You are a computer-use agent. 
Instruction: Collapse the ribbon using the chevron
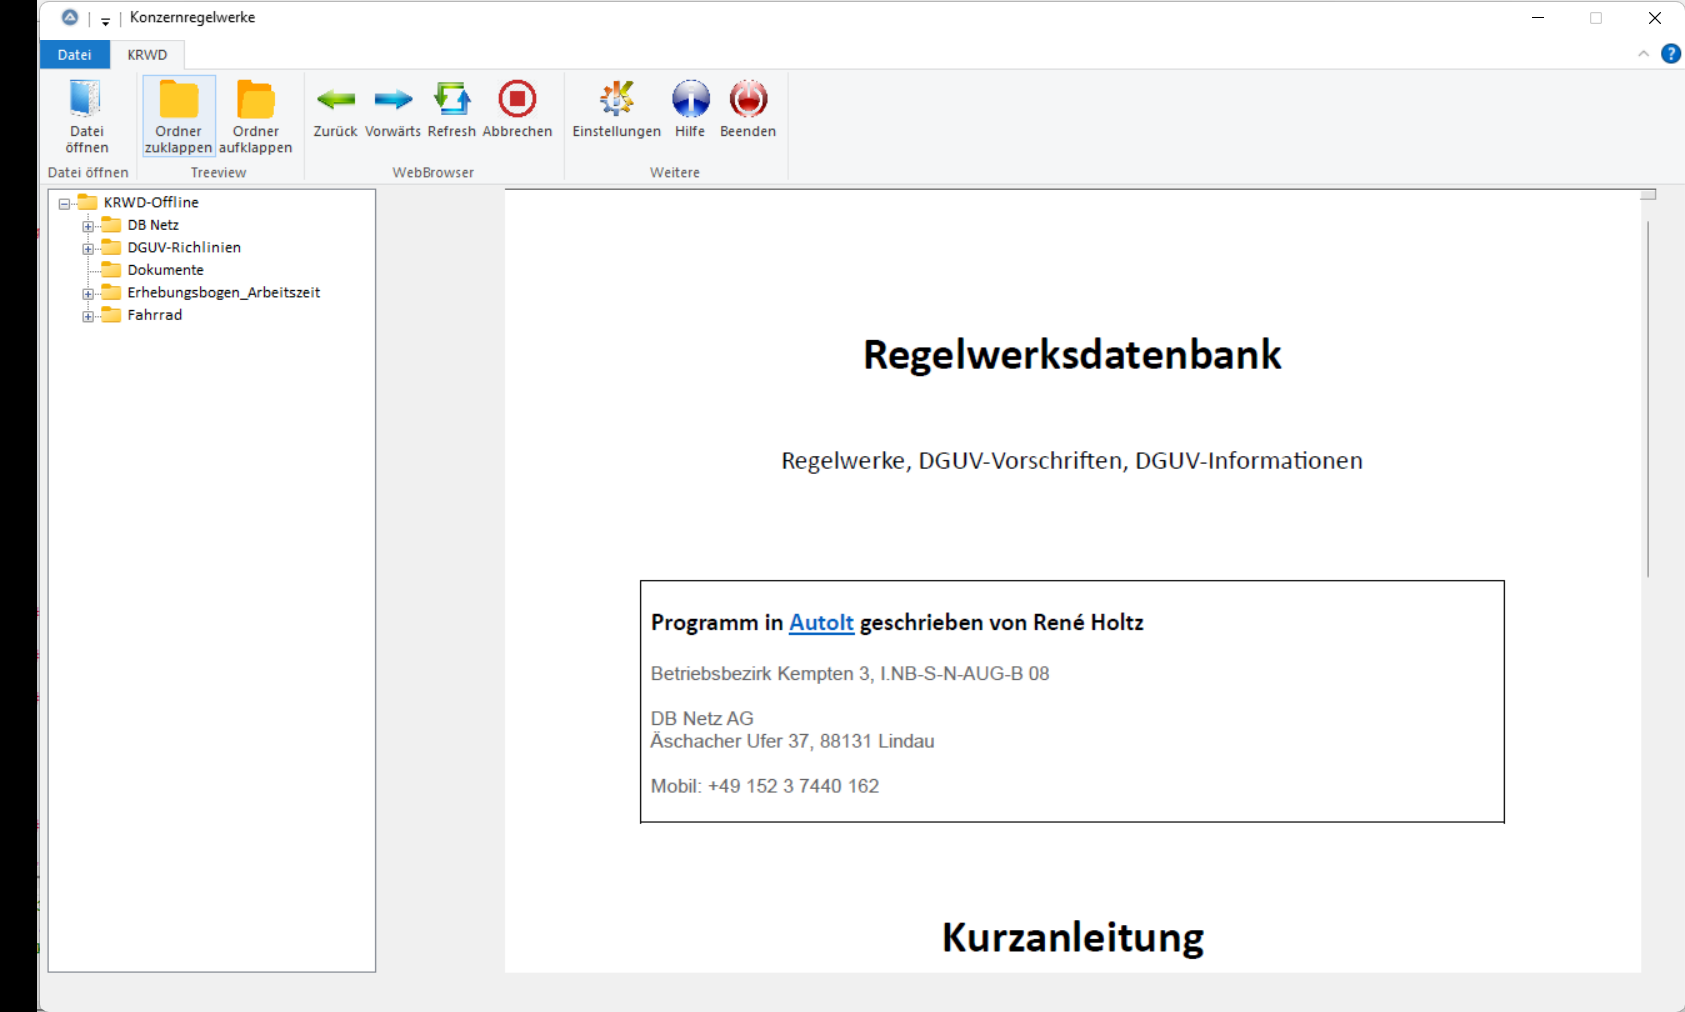pyautogui.click(x=1643, y=54)
